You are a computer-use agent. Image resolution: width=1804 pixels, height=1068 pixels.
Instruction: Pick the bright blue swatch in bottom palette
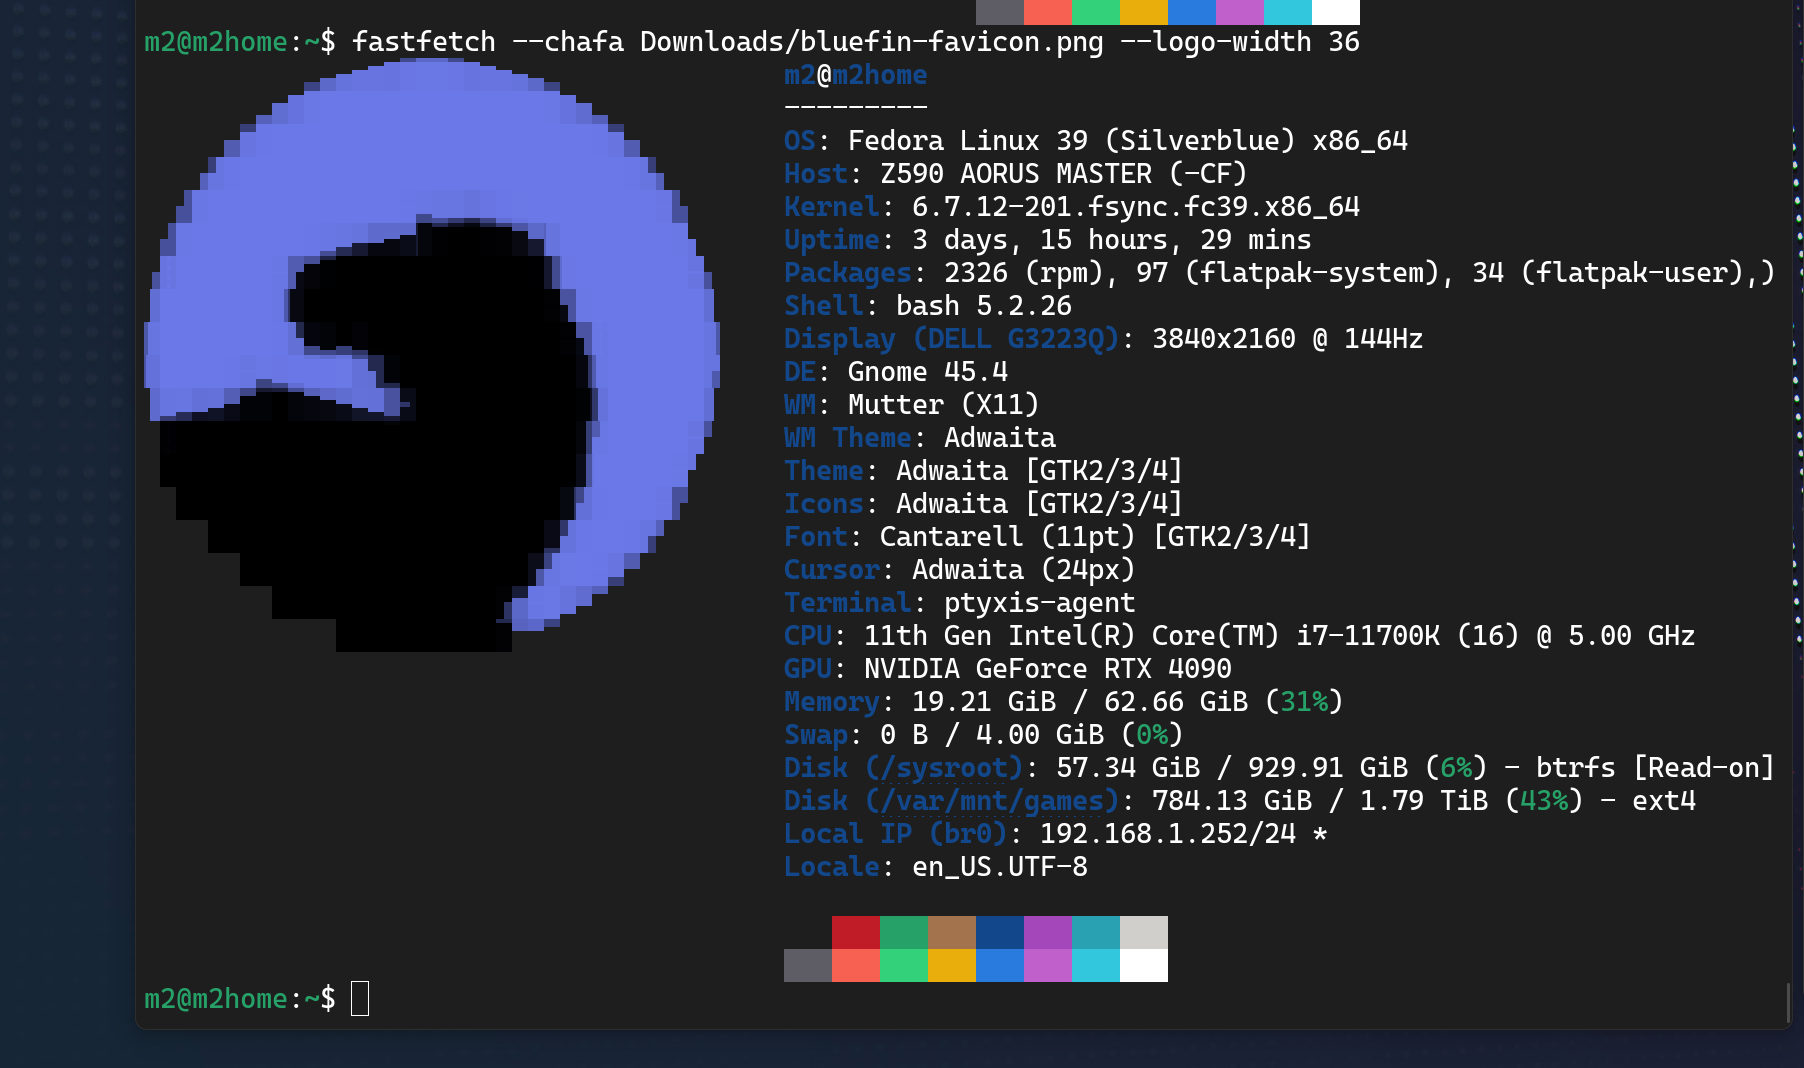pos(1000,965)
